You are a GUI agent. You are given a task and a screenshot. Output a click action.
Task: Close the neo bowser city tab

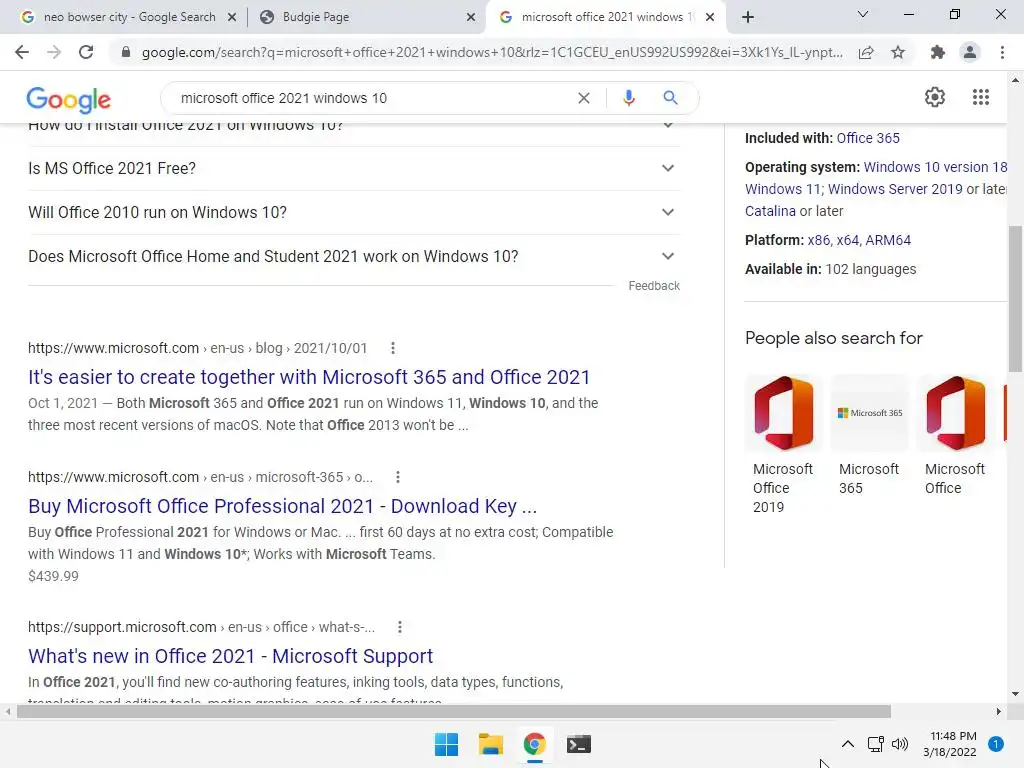tap(232, 17)
